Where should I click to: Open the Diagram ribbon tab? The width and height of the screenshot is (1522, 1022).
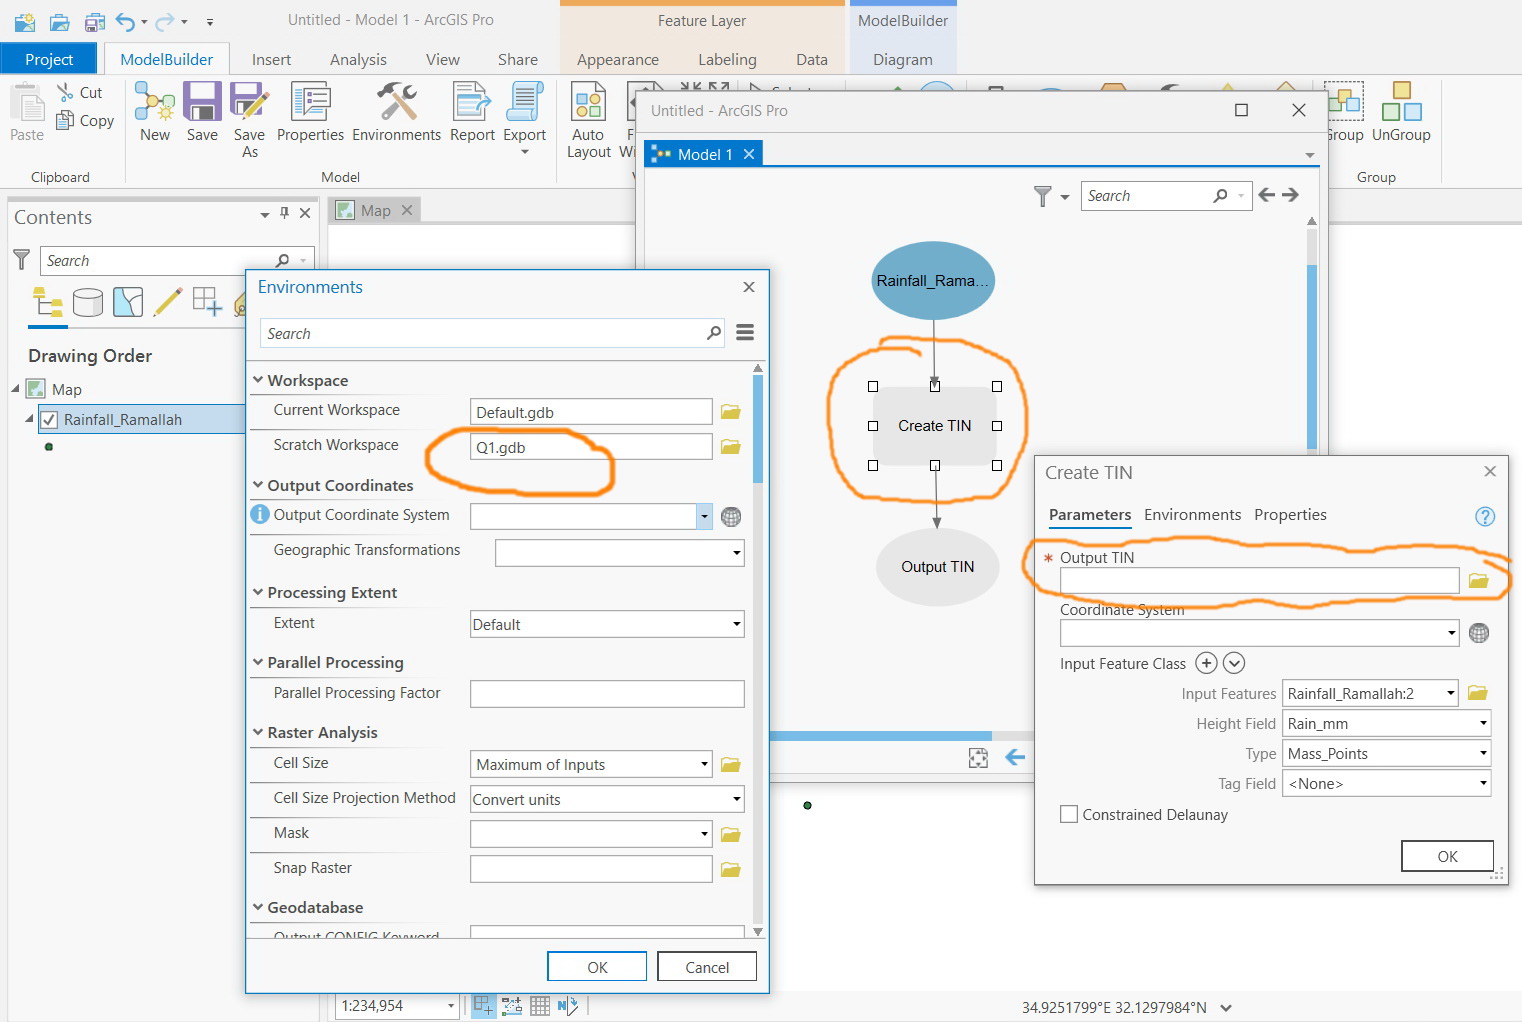[902, 59]
